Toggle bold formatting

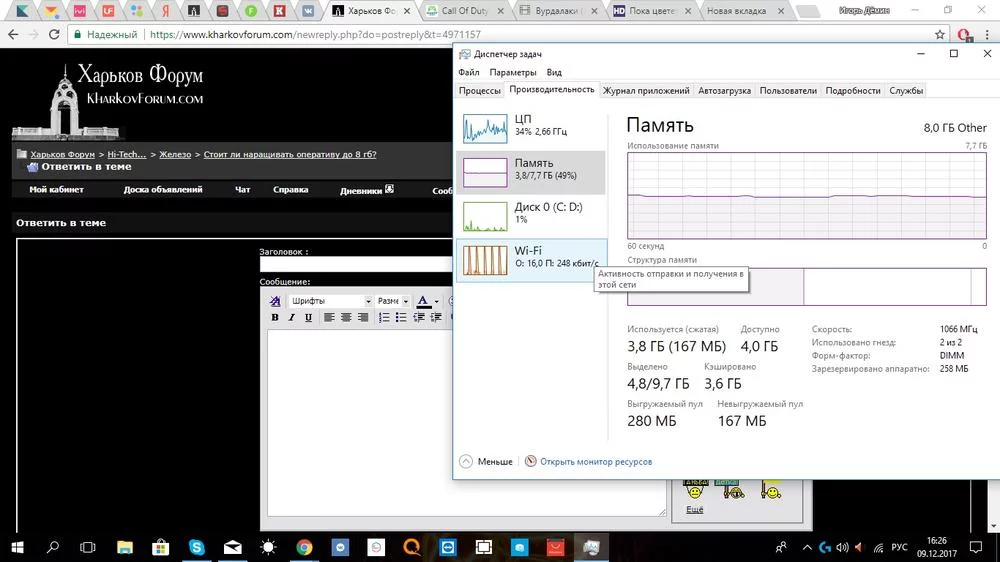tap(275, 318)
